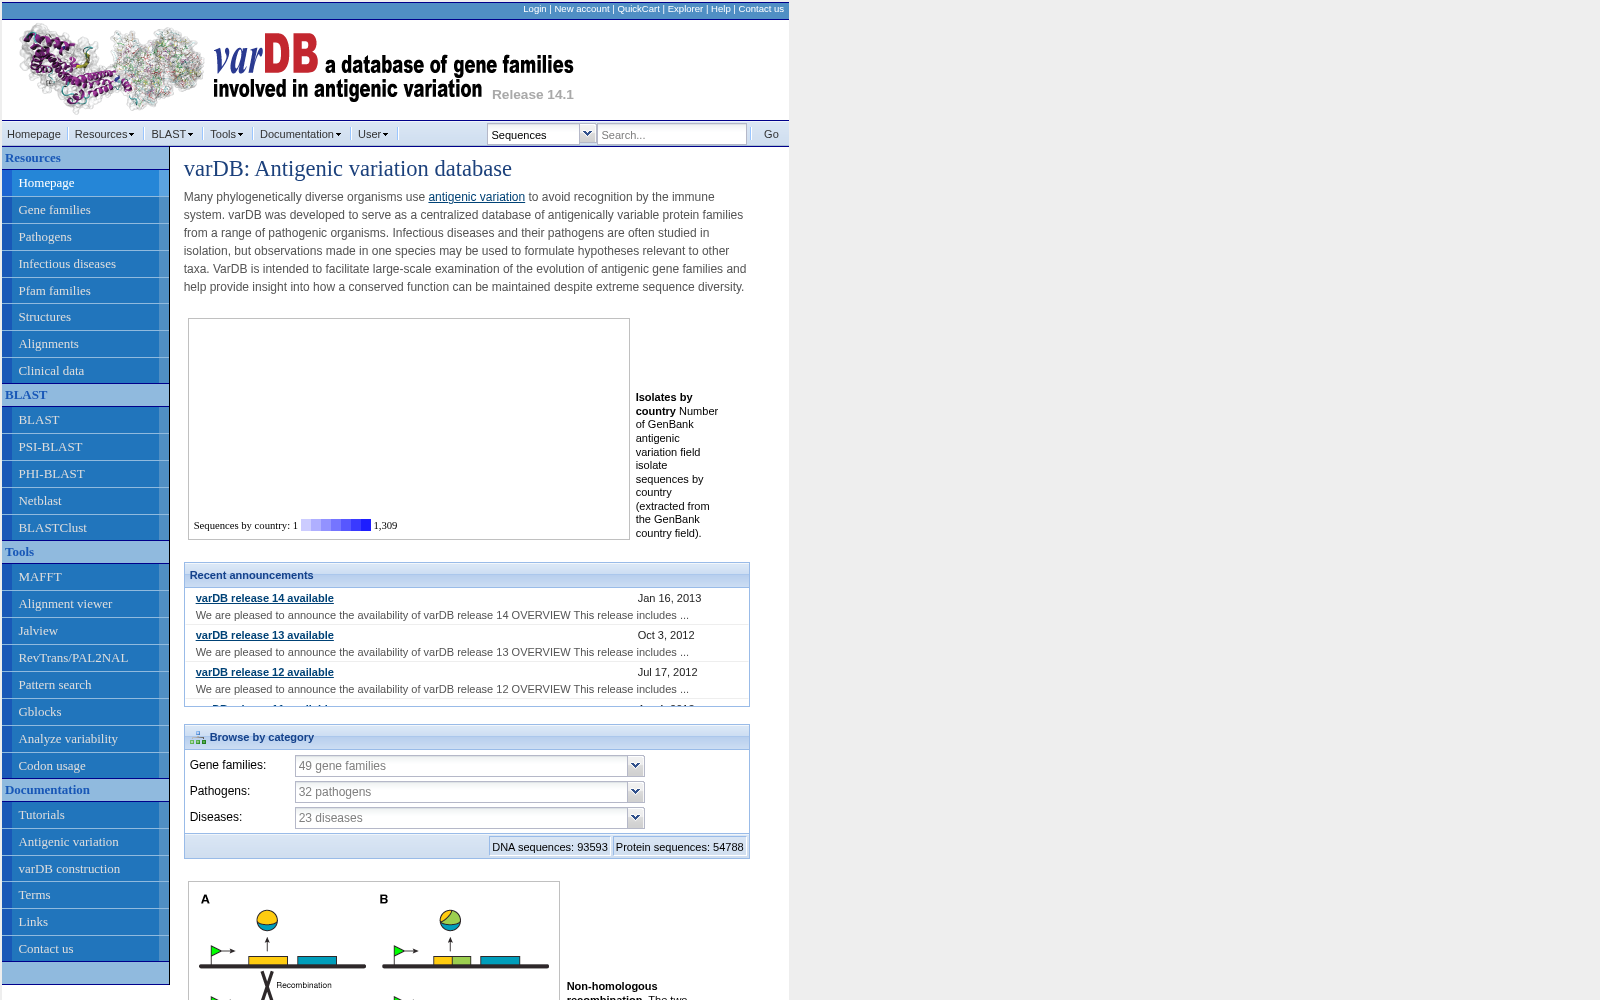Select Gene families in sidebar
This screenshot has width=1600, height=1000.
(x=85, y=210)
